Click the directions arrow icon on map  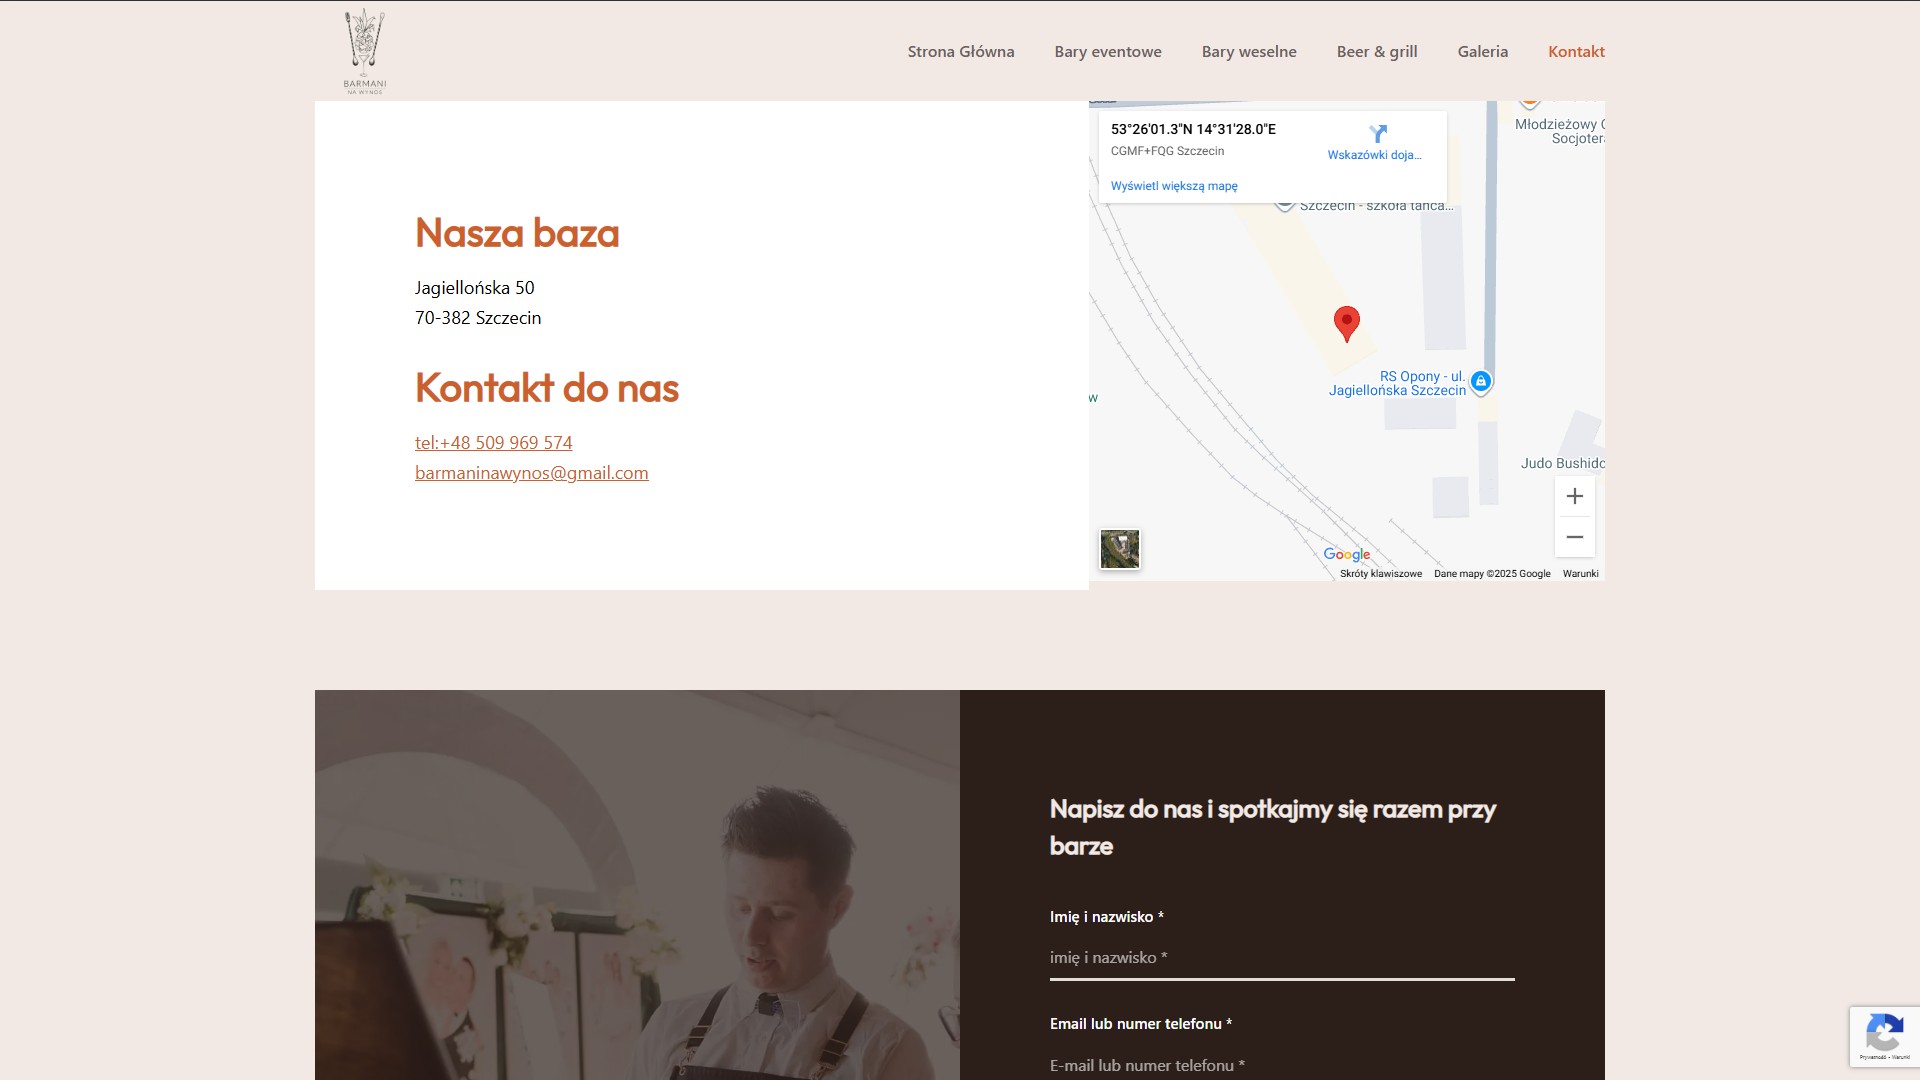(1378, 134)
